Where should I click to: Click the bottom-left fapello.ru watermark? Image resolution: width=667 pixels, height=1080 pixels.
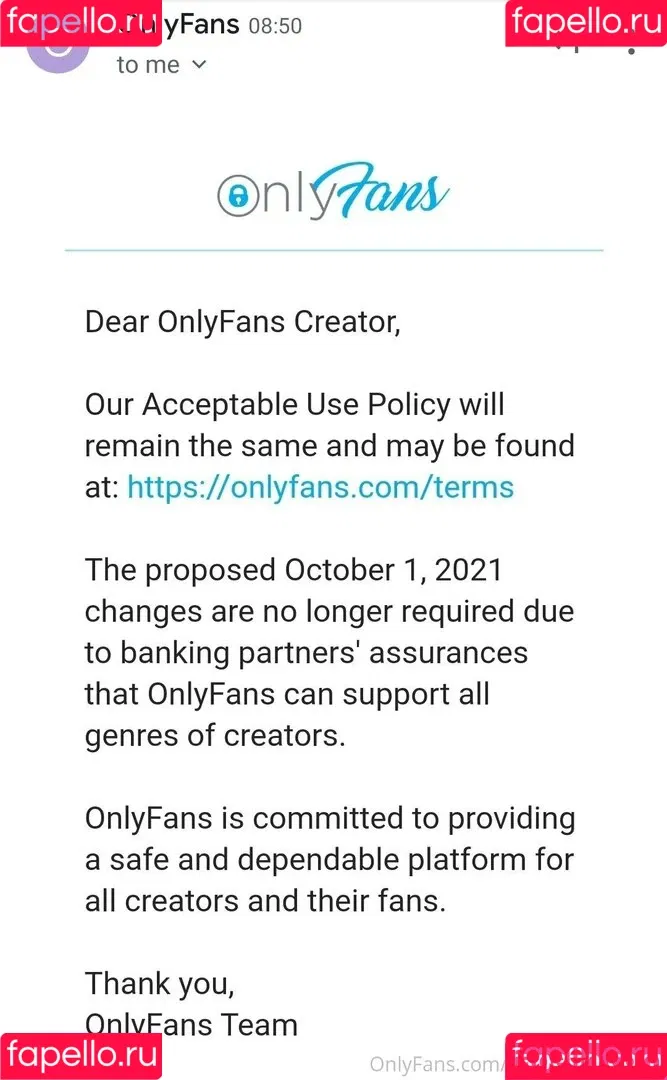(x=81, y=1056)
